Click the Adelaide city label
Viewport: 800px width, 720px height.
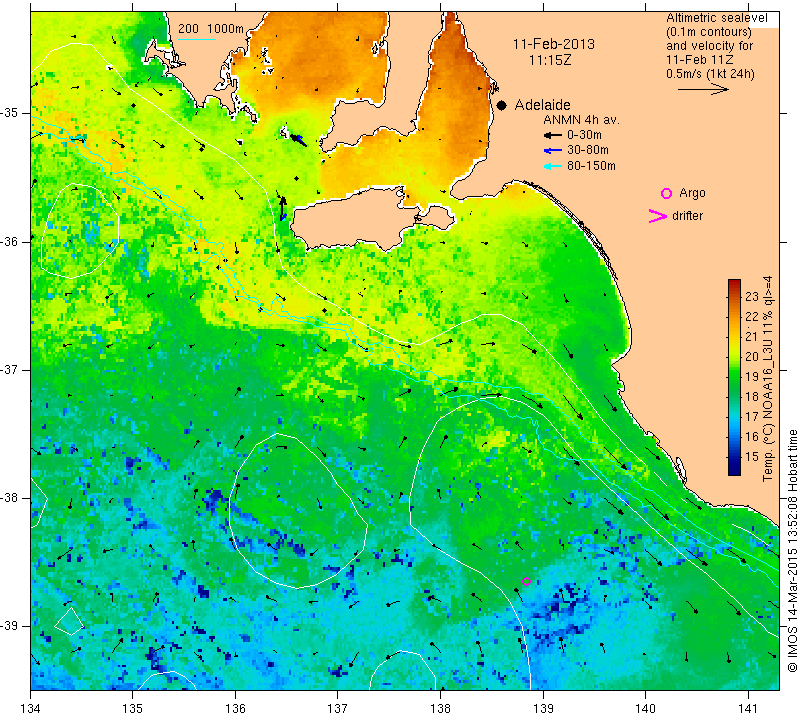tap(542, 105)
